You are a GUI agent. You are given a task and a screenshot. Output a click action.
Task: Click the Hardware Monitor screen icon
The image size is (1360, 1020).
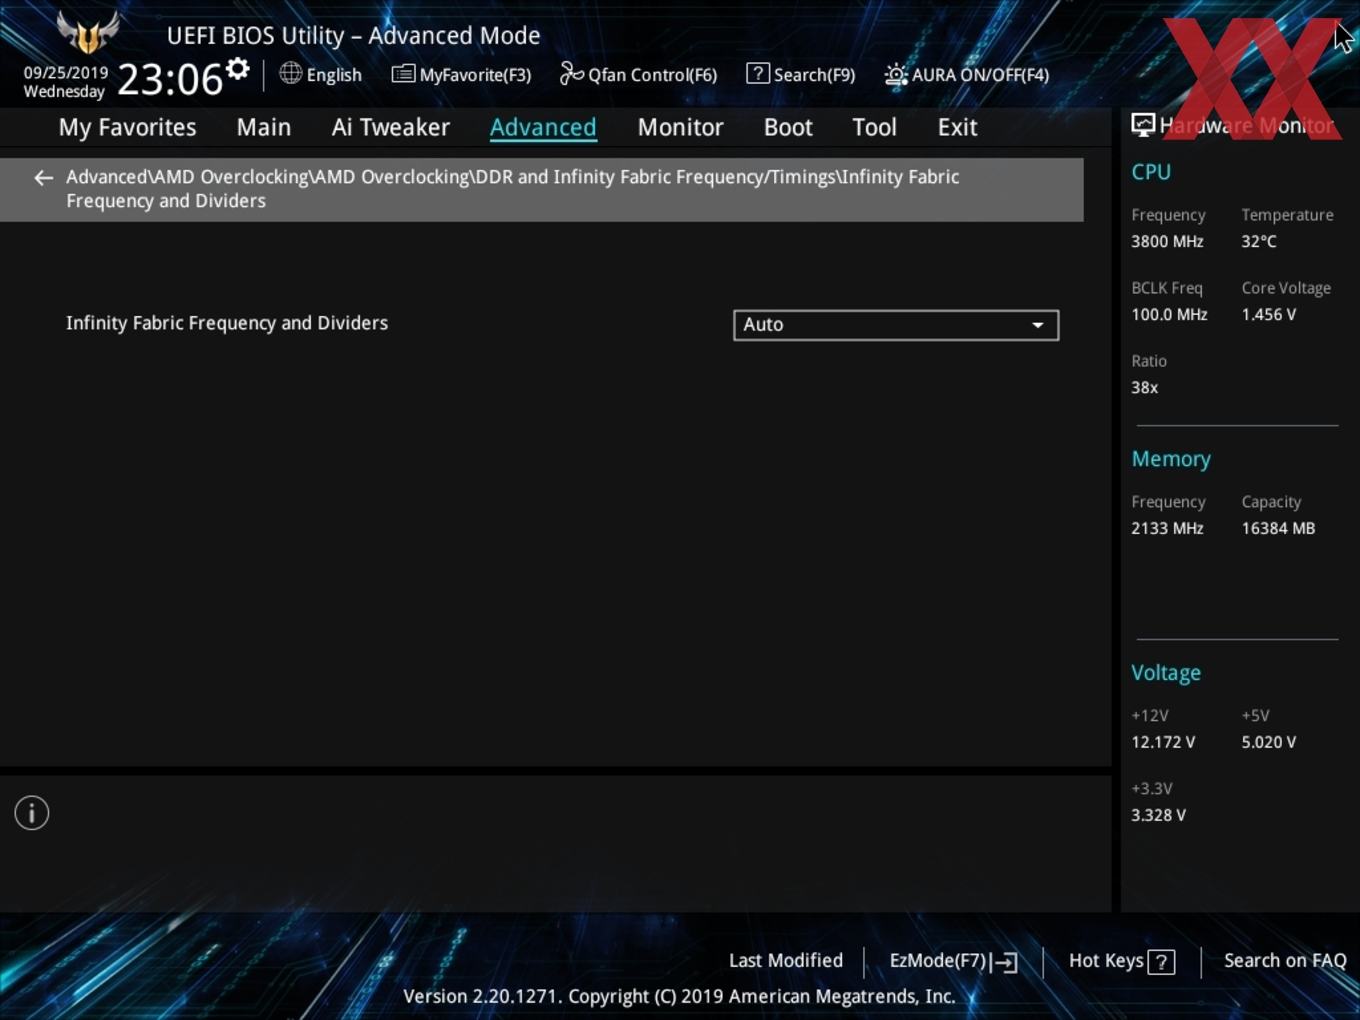click(1143, 125)
